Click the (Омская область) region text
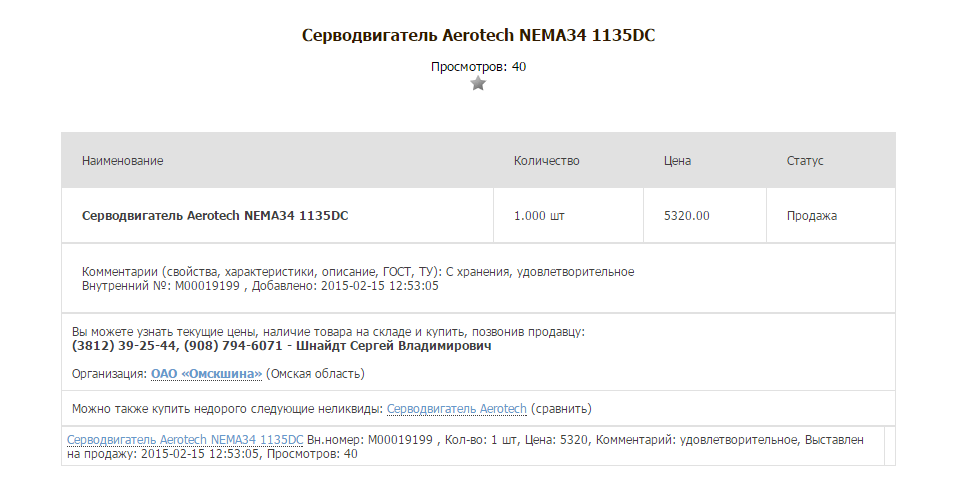The height and width of the screenshot is (498, 963). [315, 374]
